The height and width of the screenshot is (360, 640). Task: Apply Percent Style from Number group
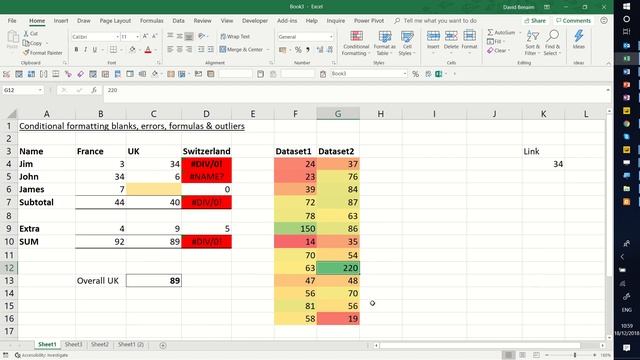click(298, 50)
